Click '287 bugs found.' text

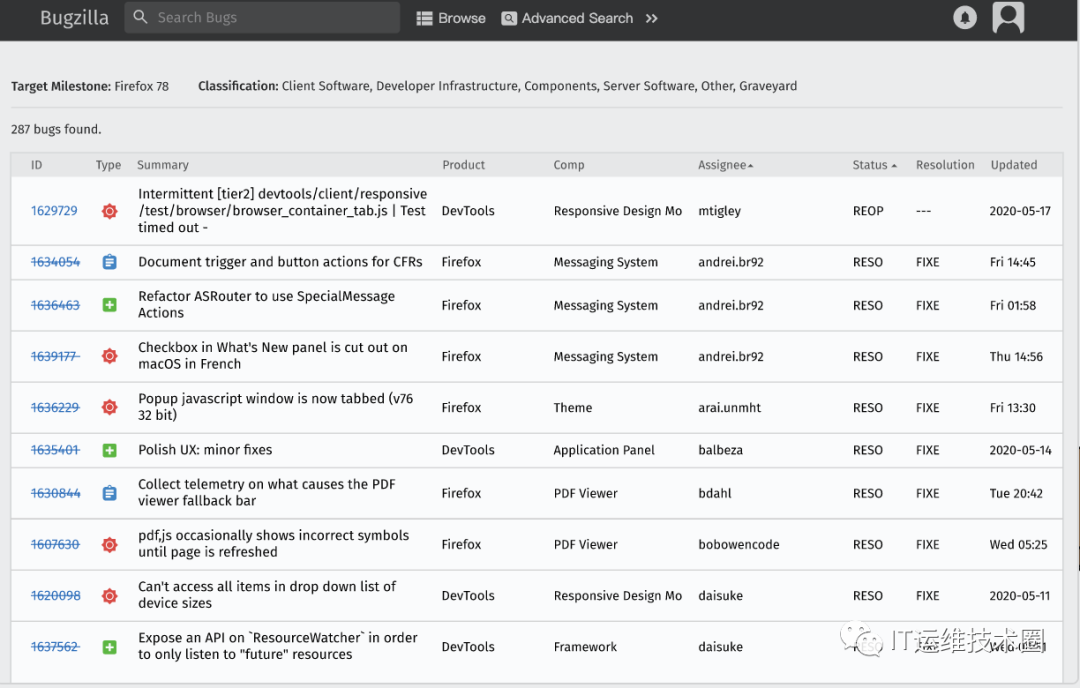(x=56, y=129)
